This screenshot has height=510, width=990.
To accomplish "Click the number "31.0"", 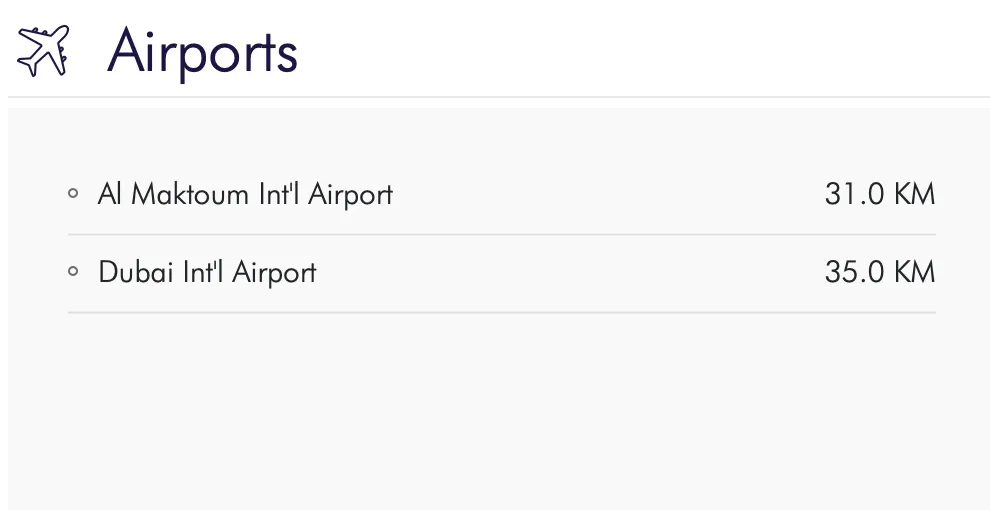I will 854,194.
